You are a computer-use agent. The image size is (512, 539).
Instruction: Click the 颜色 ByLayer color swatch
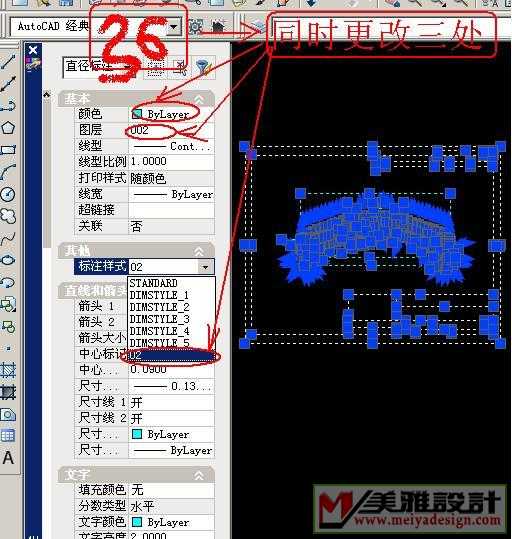pyautogui.click(x=137, y=114)
